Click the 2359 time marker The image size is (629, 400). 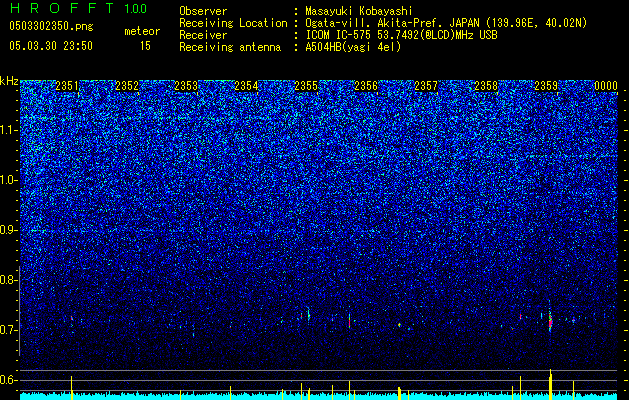[546, 86]
